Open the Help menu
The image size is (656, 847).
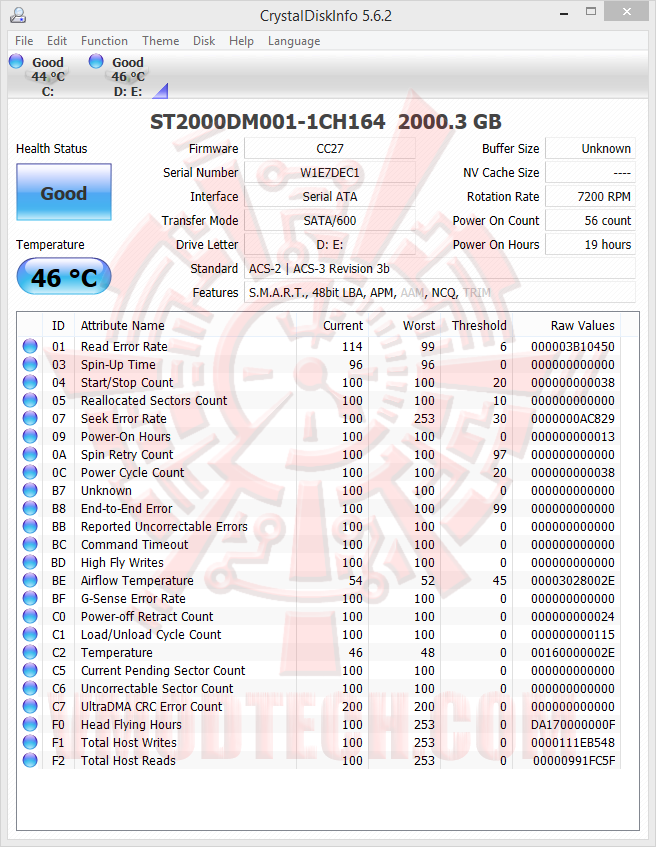[241, 41]
